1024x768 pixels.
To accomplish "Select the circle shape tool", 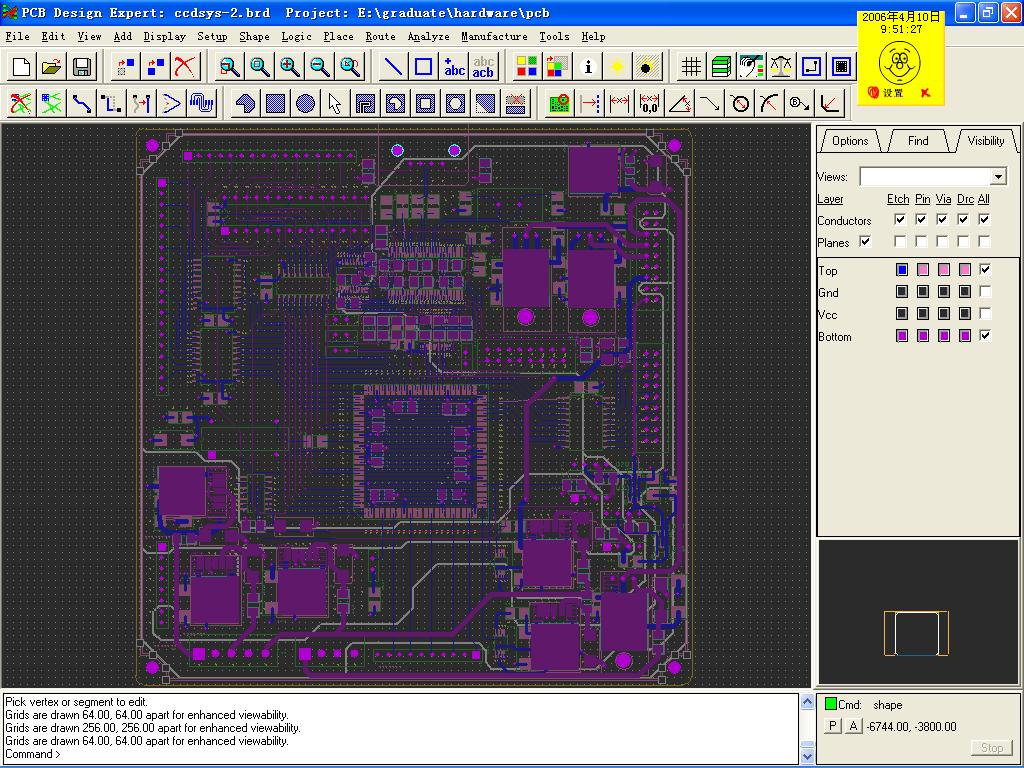I will [306, 103].
